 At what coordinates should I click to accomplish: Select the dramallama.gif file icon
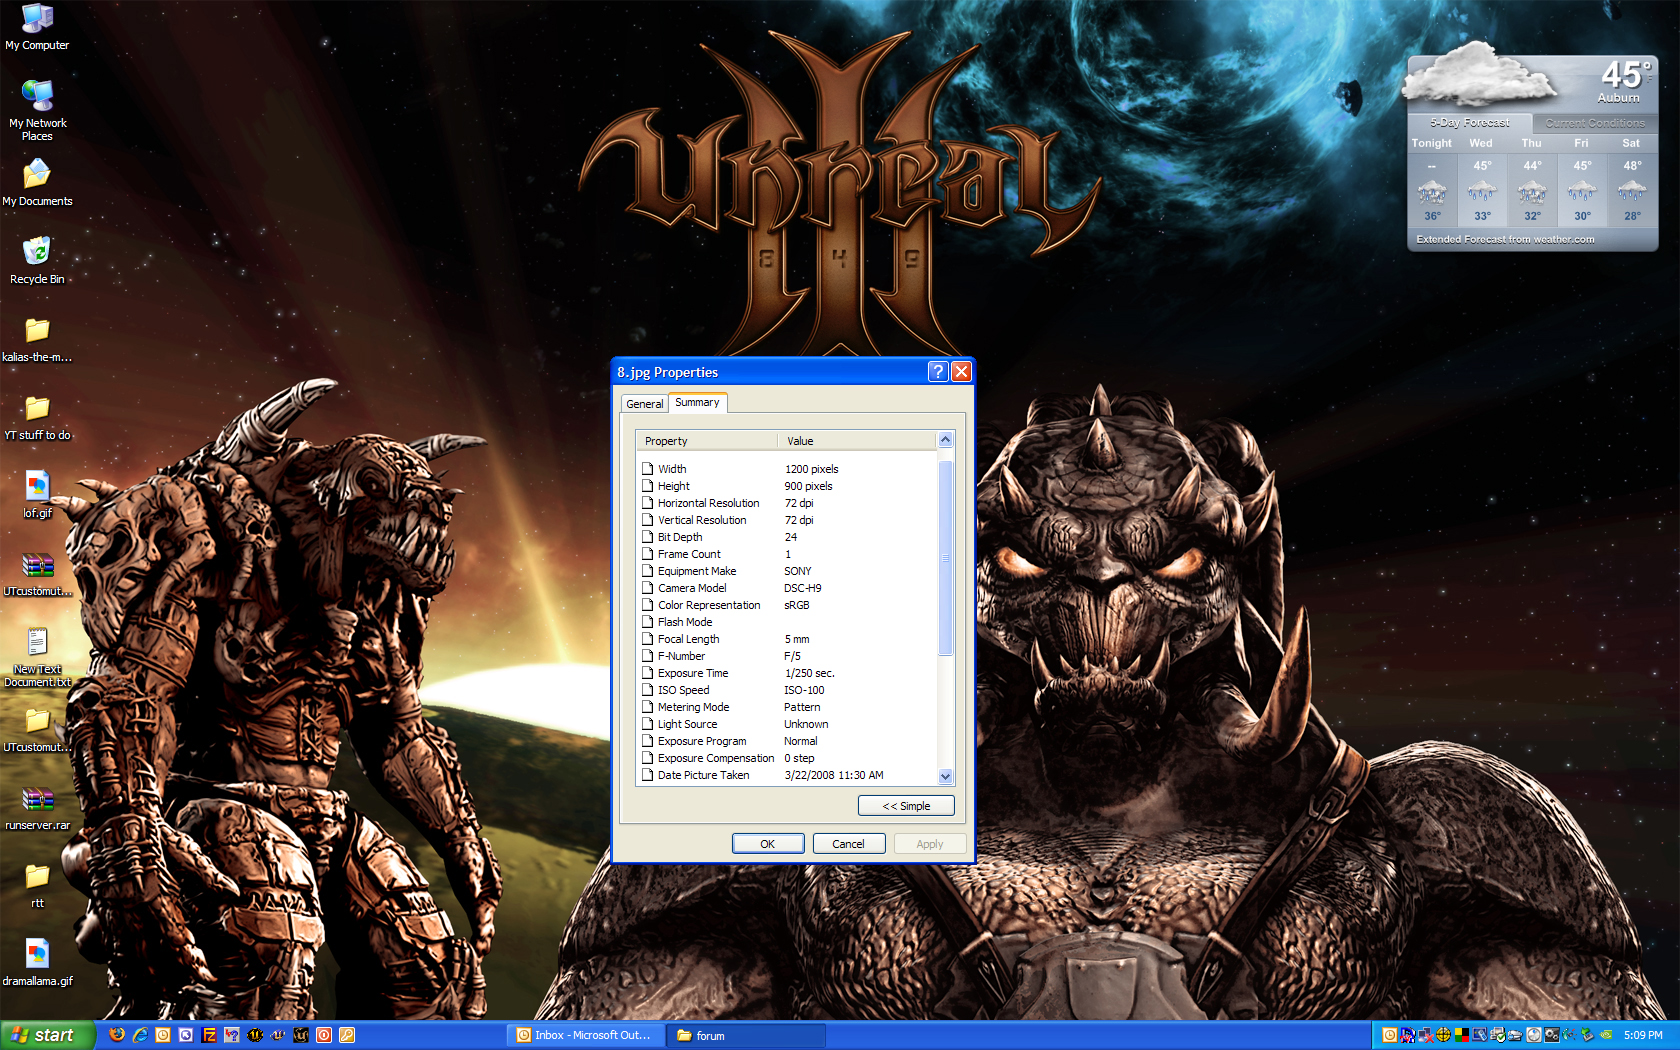pos(37,964)
